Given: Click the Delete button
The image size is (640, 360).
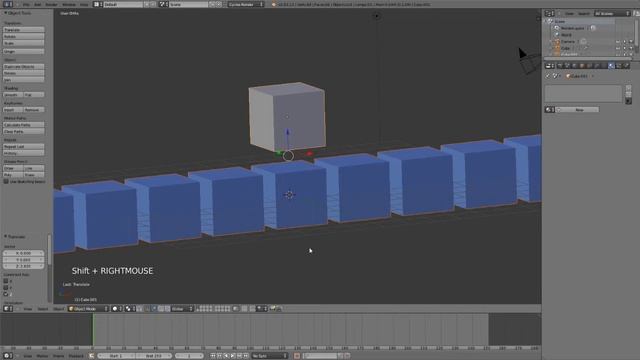Looking at the screenshot, I should tap(24, 73).
